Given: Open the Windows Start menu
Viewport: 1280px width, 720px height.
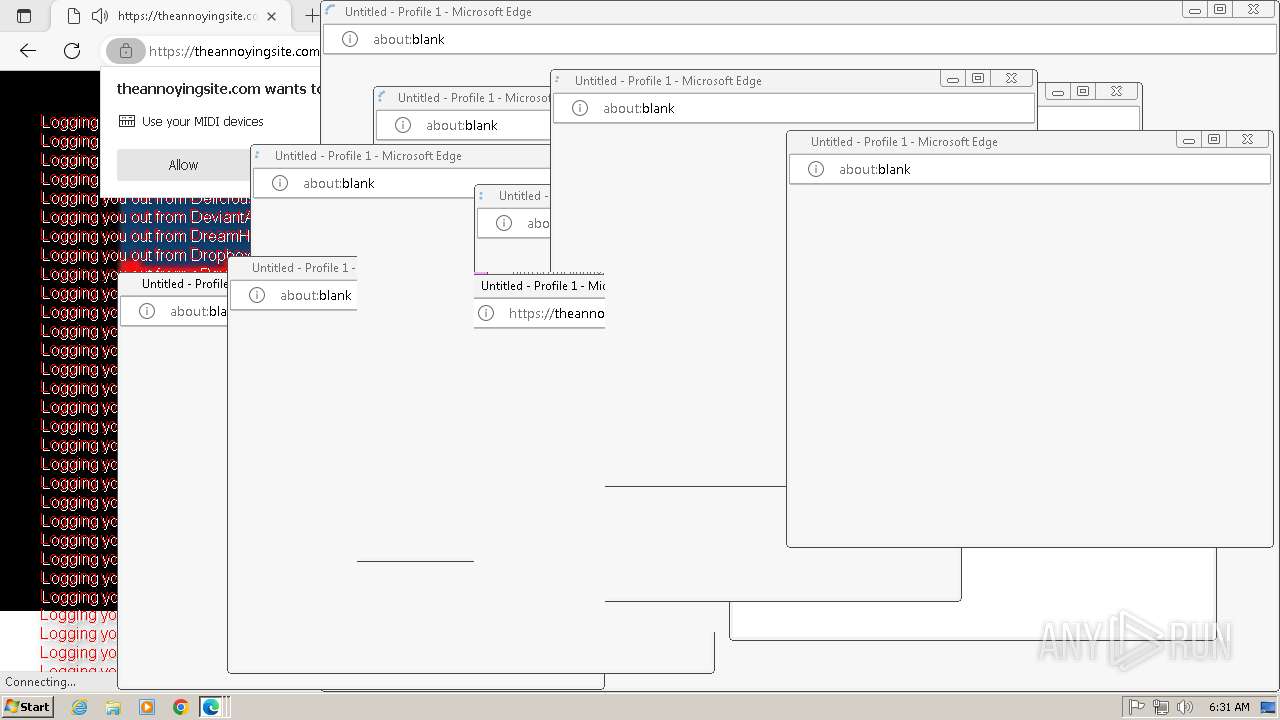Looking at the screenshot, I should (x=27, y=706).
